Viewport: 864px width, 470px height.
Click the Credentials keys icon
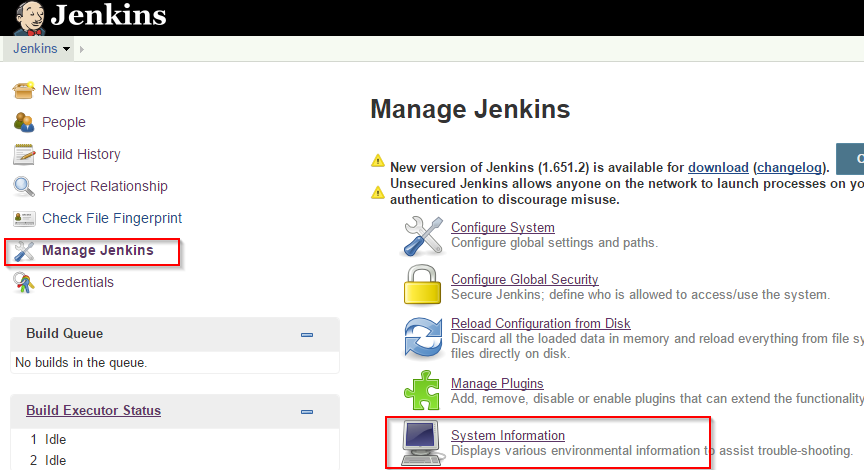(x=24, y=283)
